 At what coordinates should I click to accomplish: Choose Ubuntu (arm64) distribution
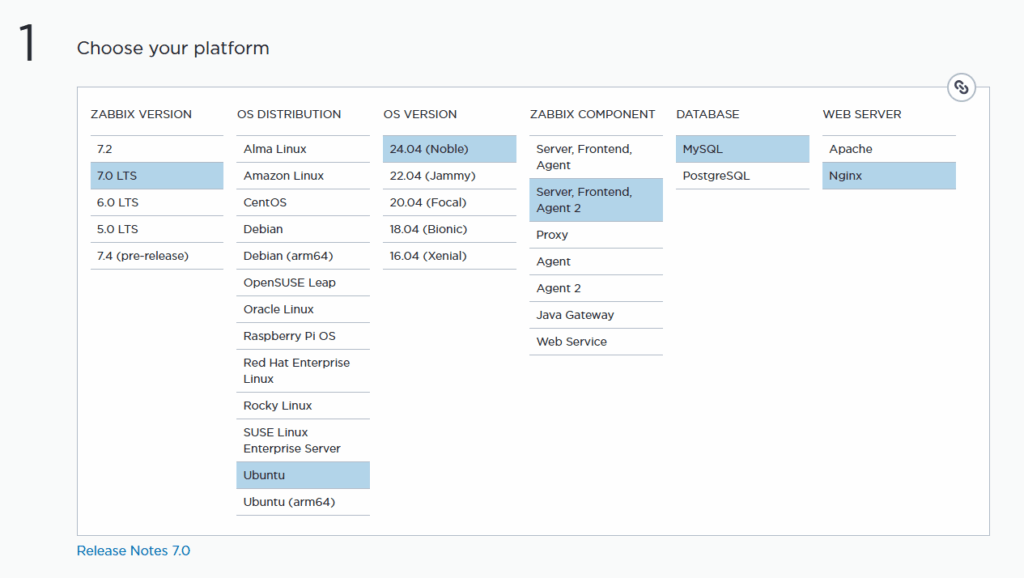click(x=303, y=502)
